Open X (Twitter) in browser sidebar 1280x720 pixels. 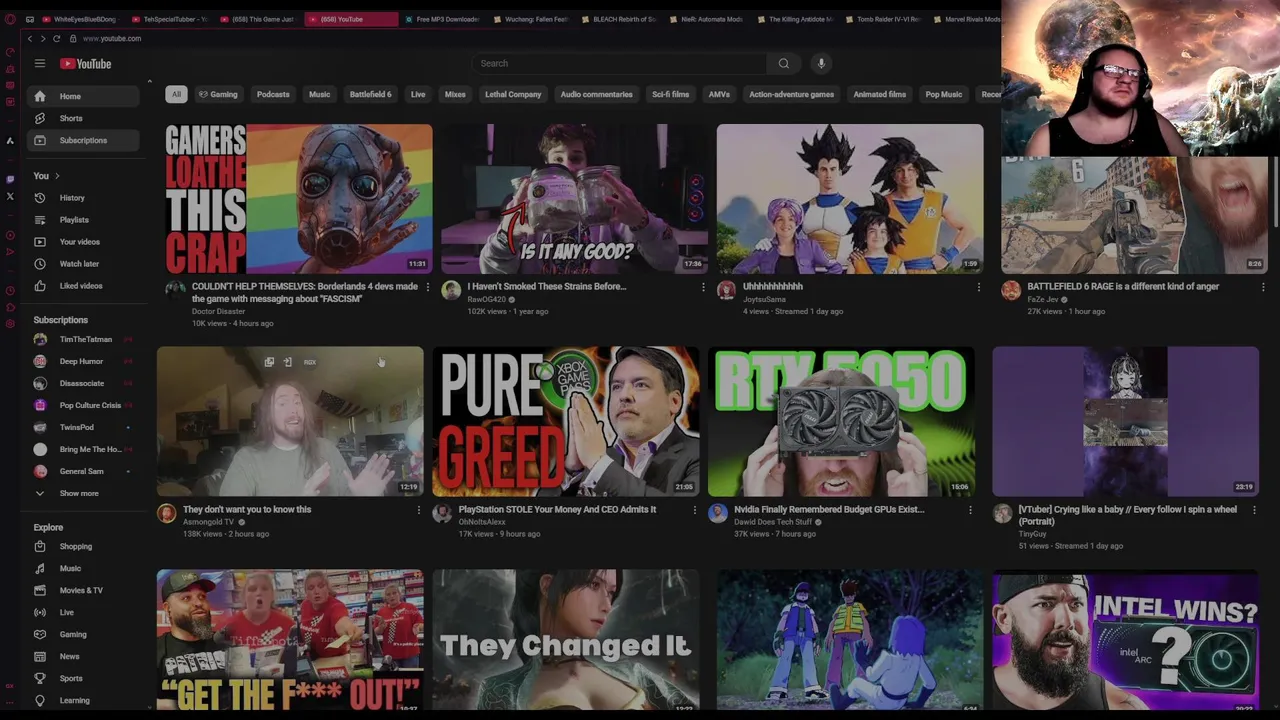[x=10, y=196]
